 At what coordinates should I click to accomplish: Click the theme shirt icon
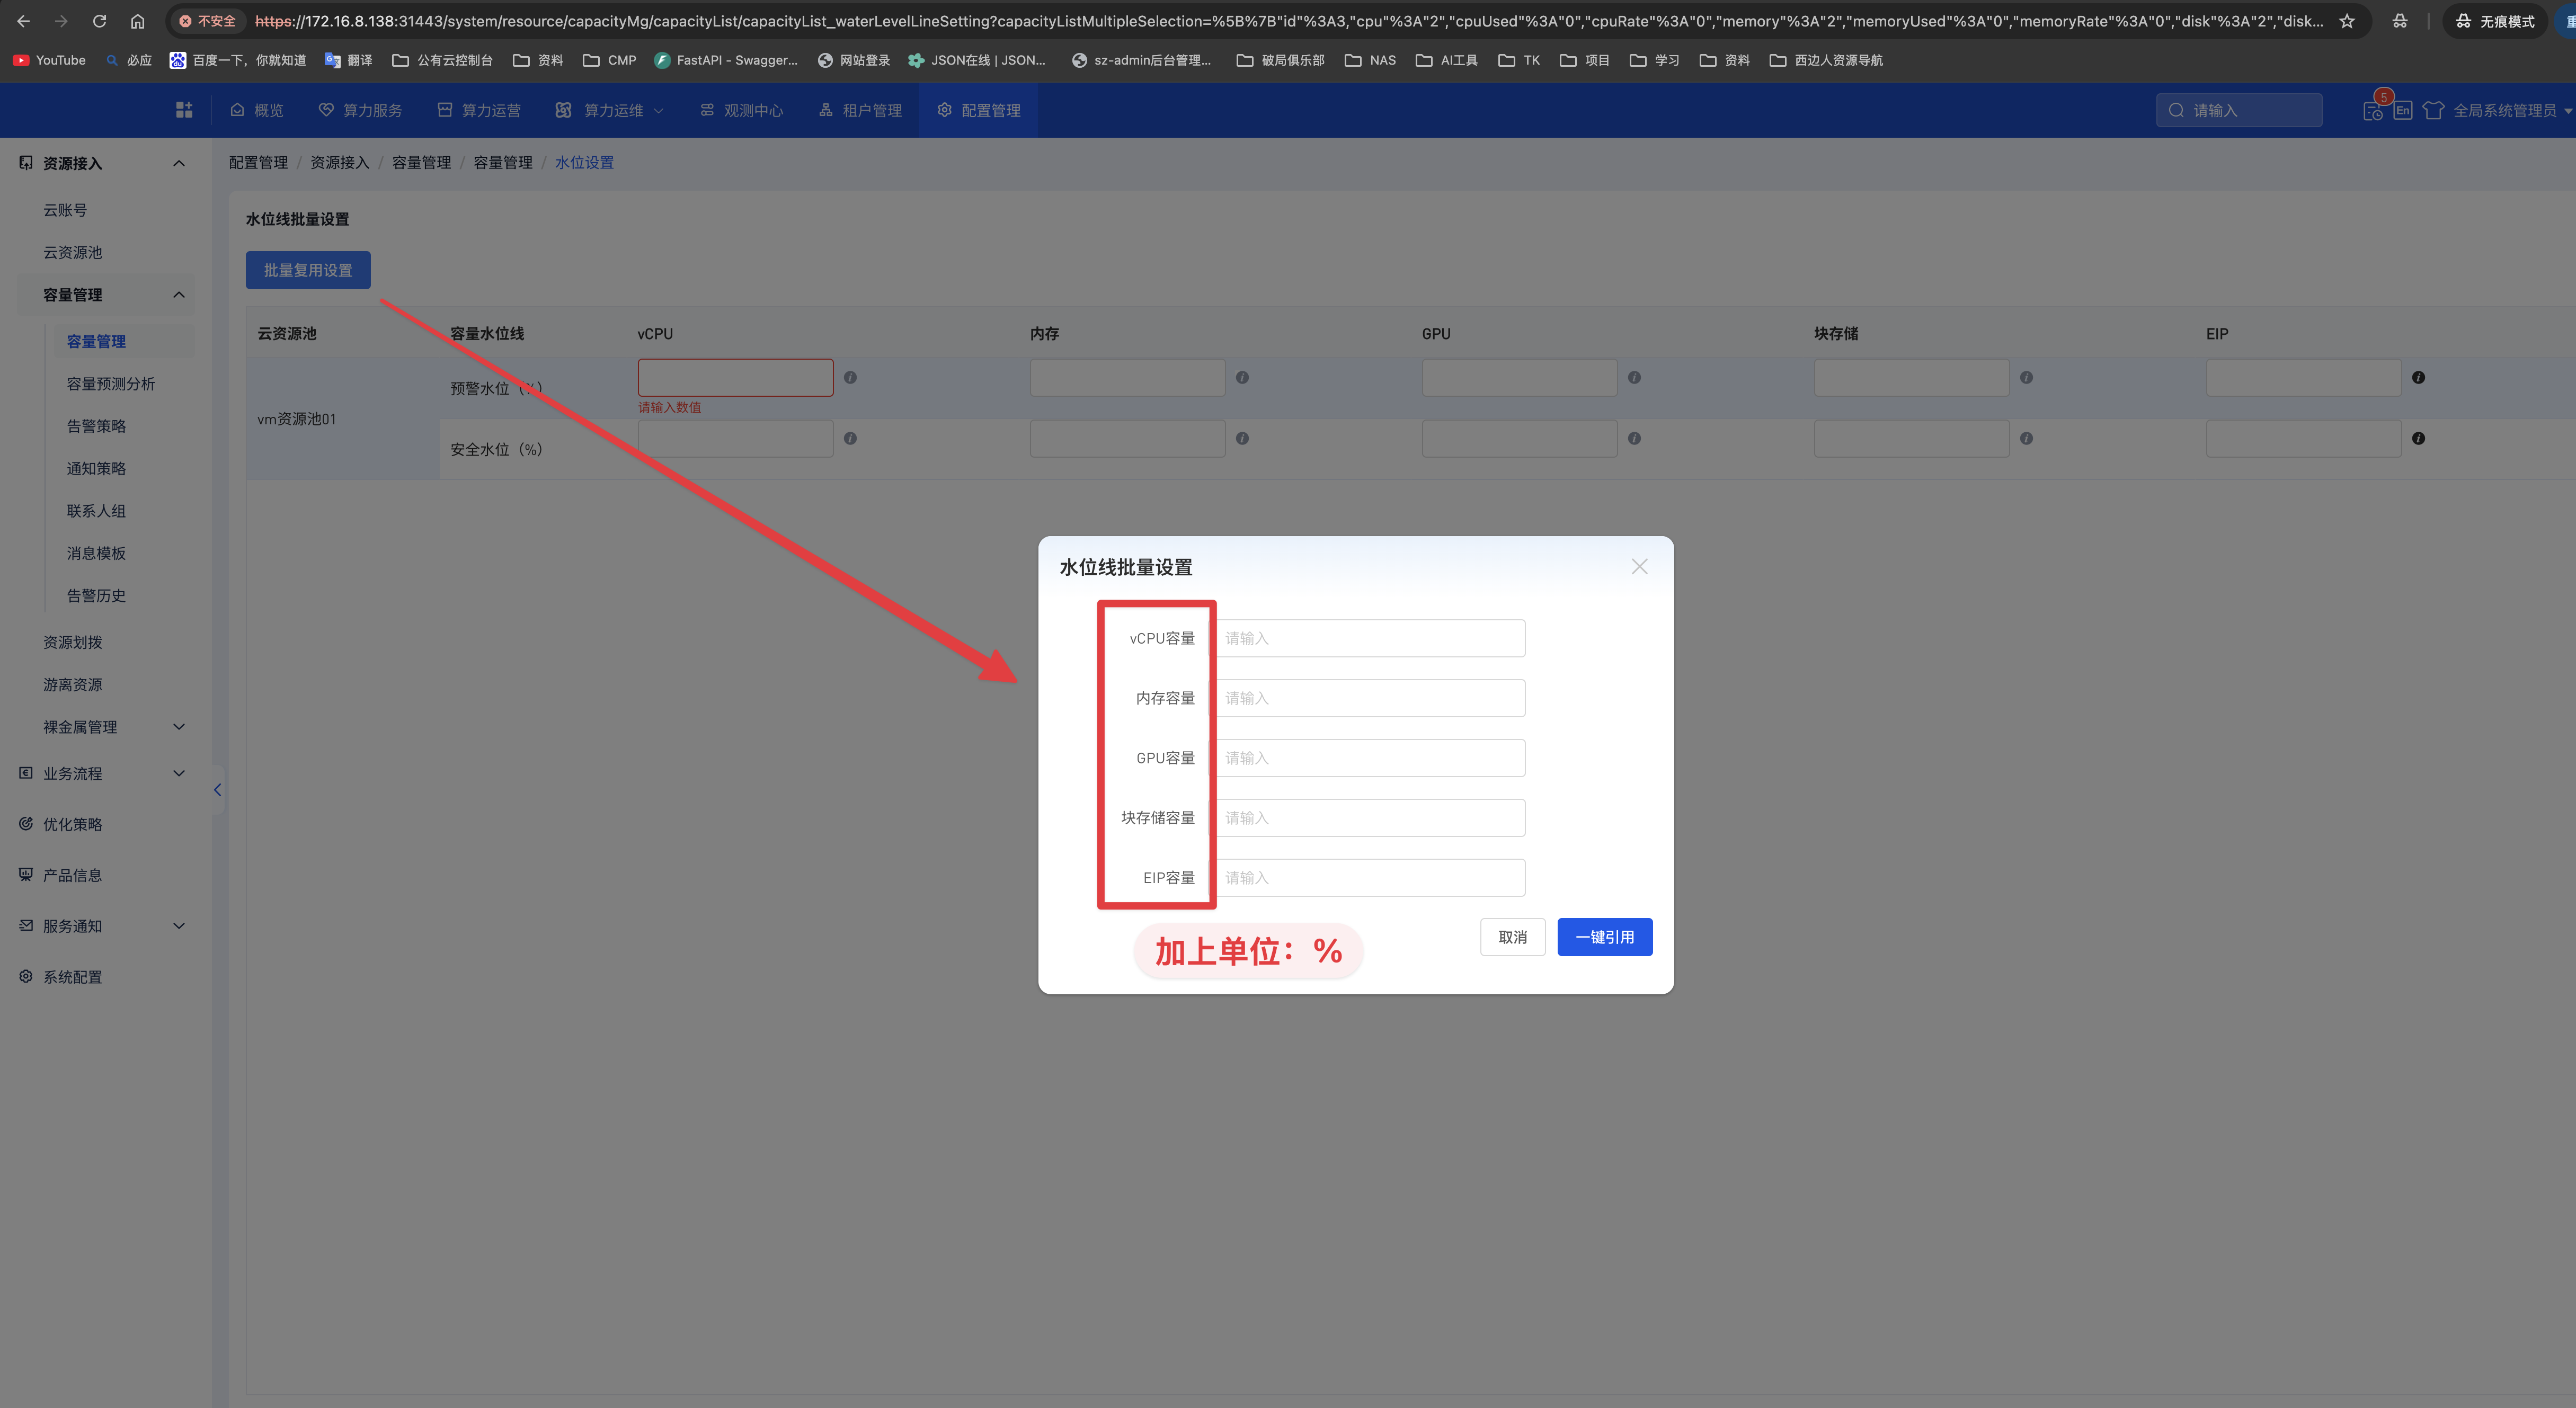[x=2433, y=110]
